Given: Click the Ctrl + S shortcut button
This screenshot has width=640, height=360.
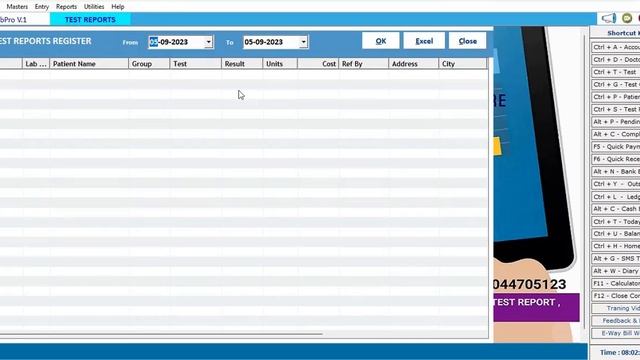Looking at the screenshot, I should 616,109.
